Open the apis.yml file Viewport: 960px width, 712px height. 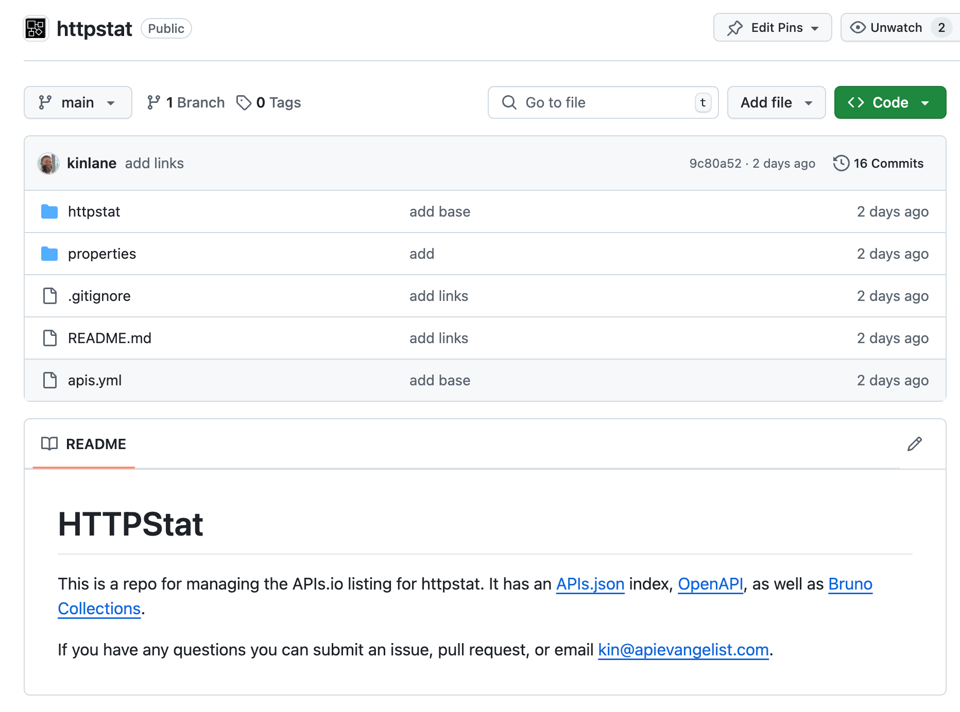(95, 380)
